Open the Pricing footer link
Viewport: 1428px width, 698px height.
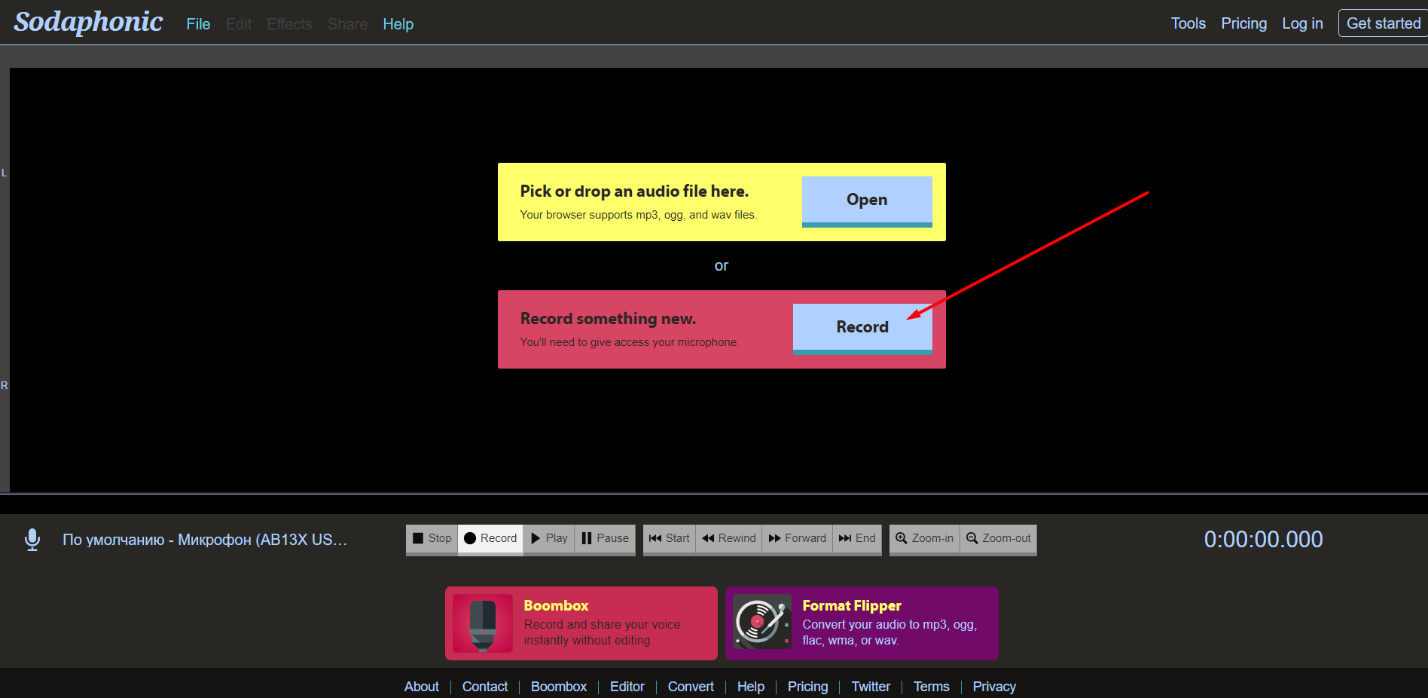tap(808, 687)
